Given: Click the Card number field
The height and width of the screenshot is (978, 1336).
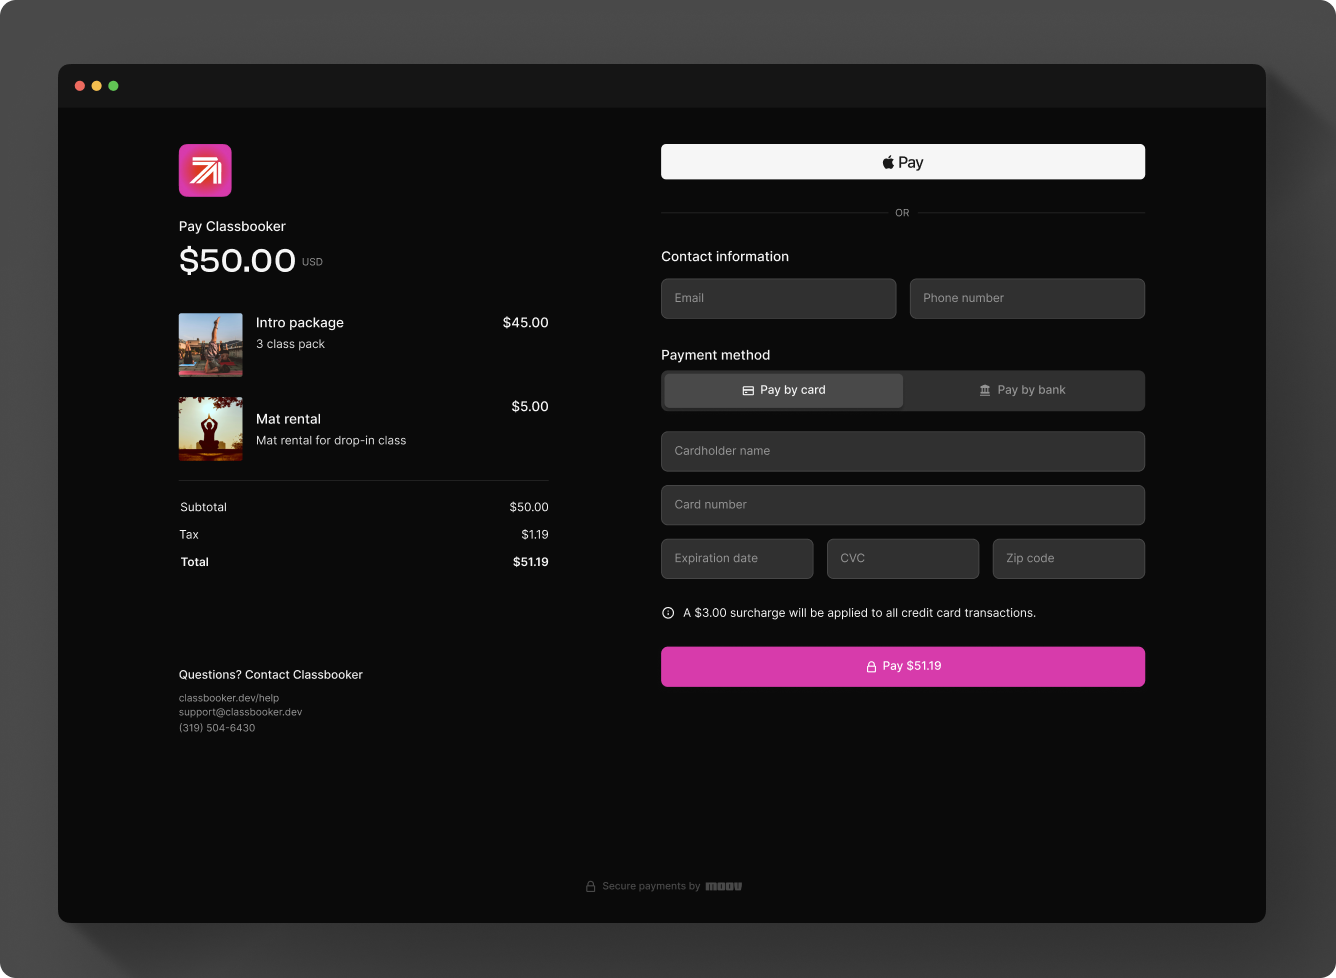Looking at the screenshot, I should (903, 505).
